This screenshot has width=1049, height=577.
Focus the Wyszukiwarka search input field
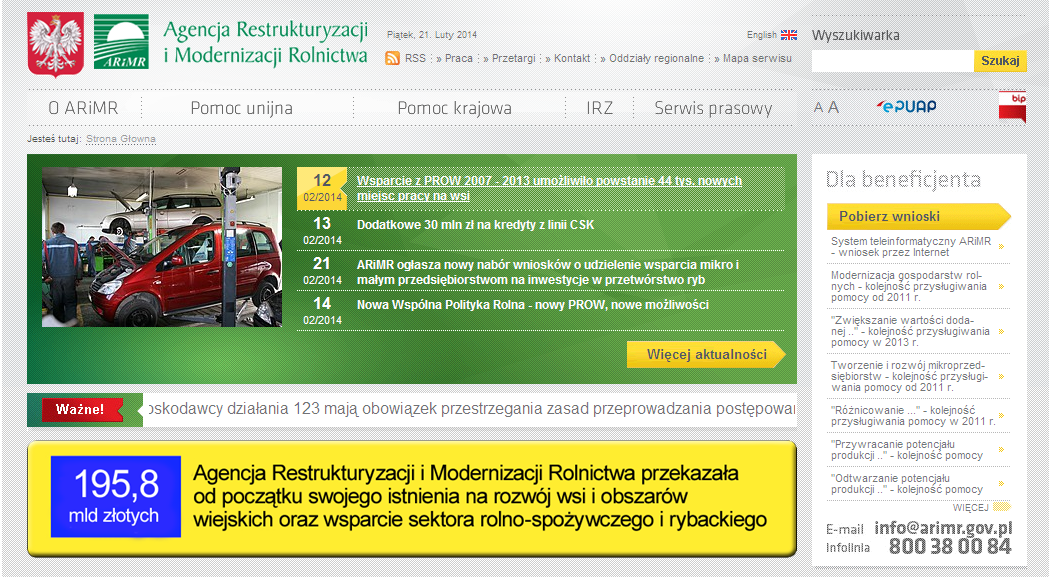[892, 61]
